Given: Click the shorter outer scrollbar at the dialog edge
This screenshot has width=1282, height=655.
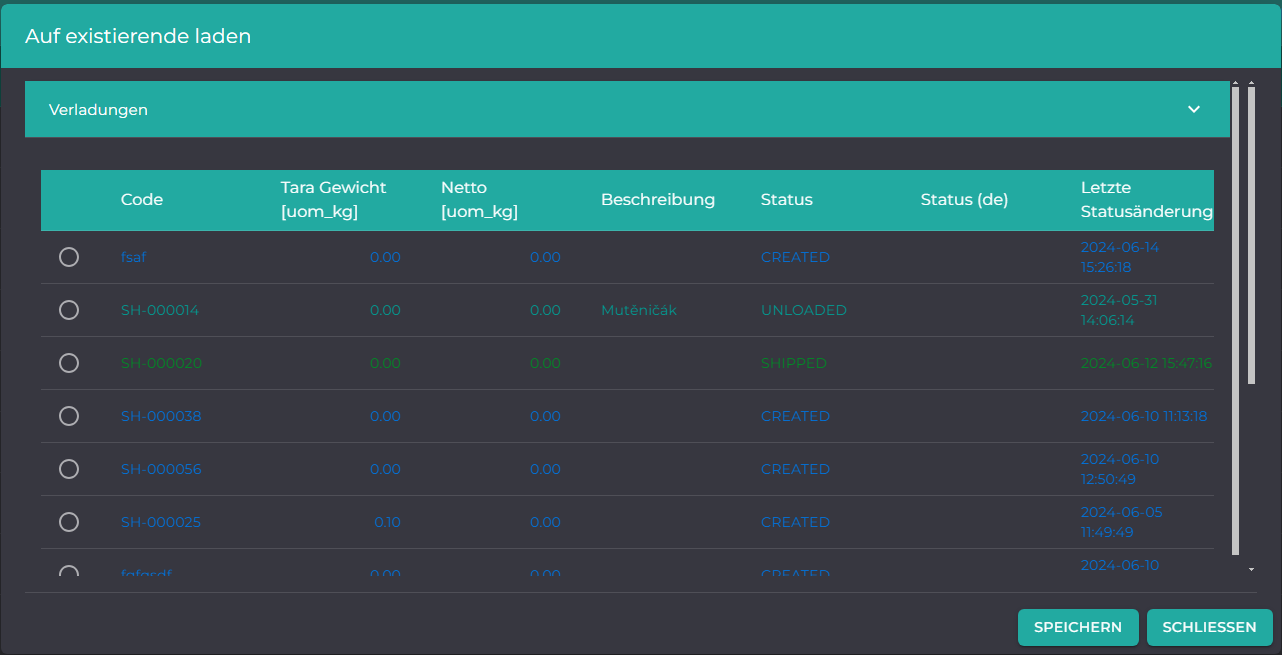Looking at the screenshot, I should point(1252,235).
